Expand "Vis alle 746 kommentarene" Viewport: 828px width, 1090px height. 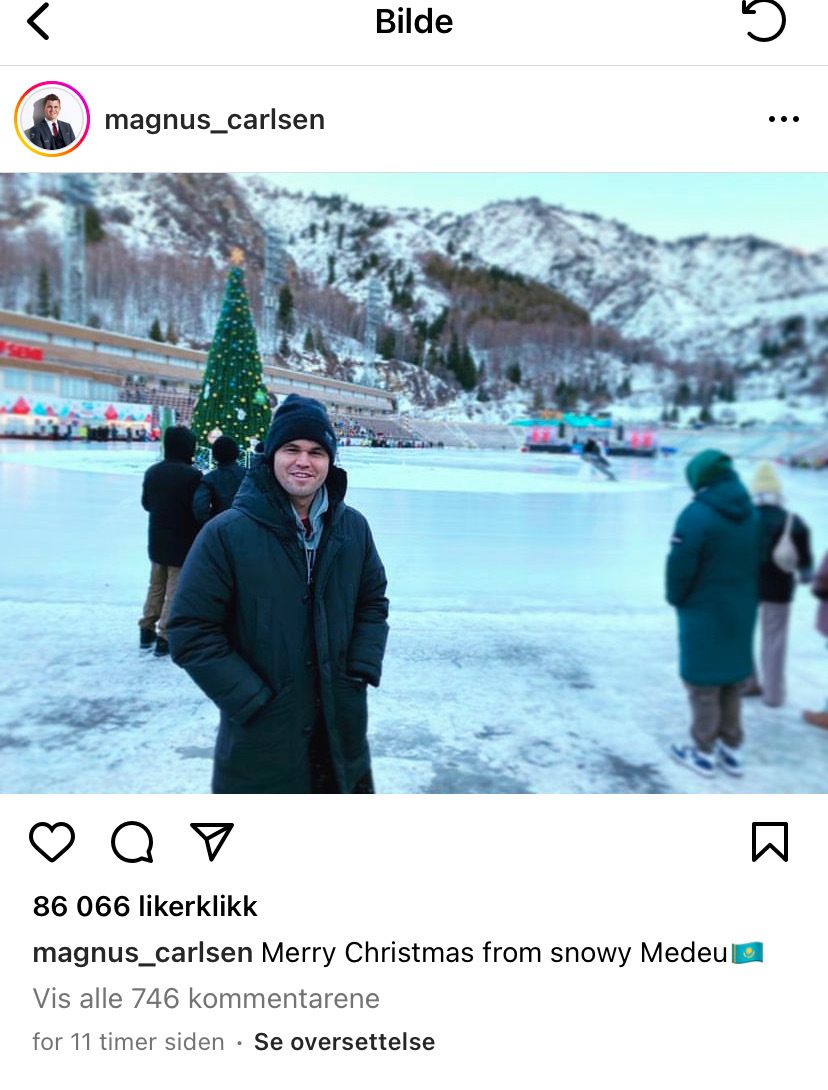point(206,998)
